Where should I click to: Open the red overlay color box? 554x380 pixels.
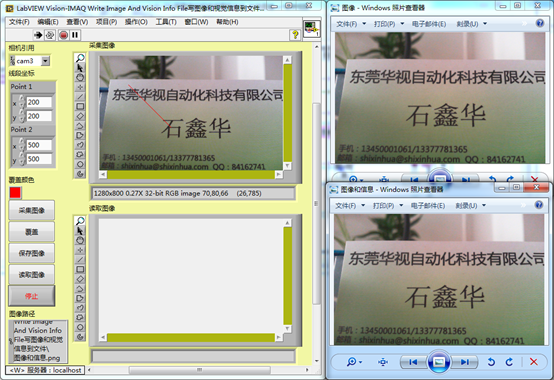pos(15,192)
